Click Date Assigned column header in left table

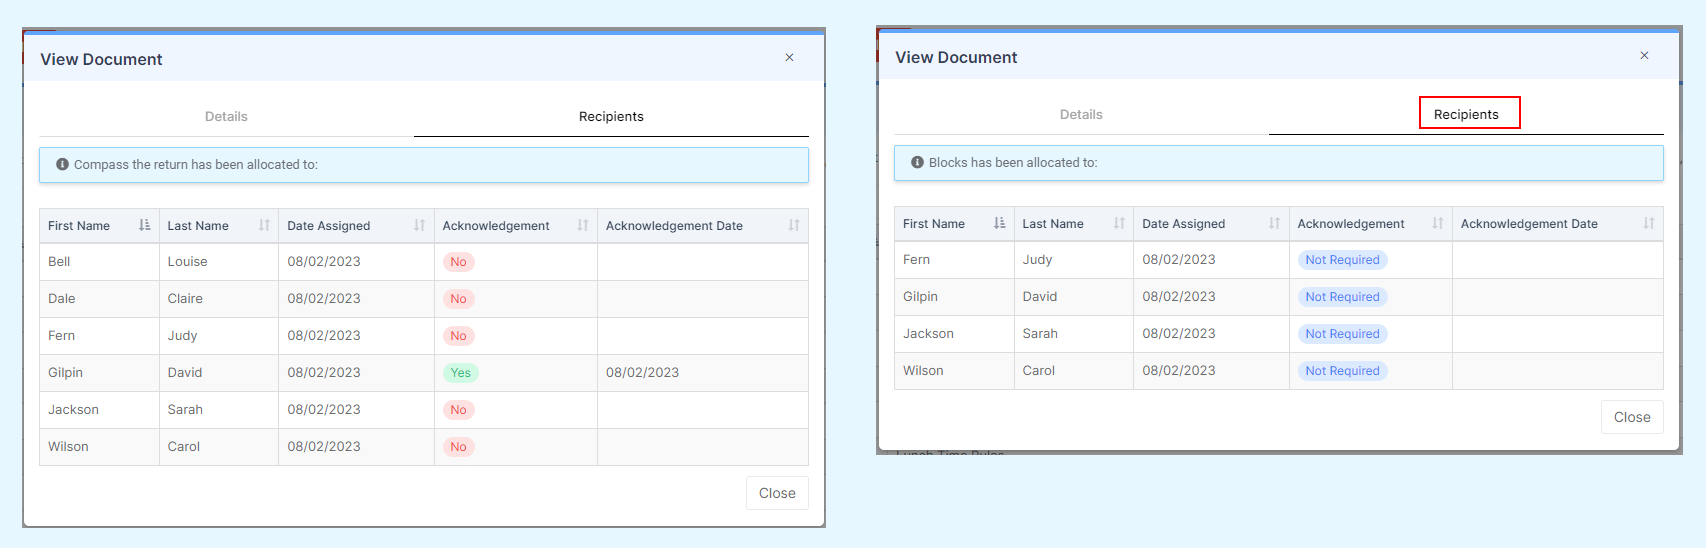(356, 226)
